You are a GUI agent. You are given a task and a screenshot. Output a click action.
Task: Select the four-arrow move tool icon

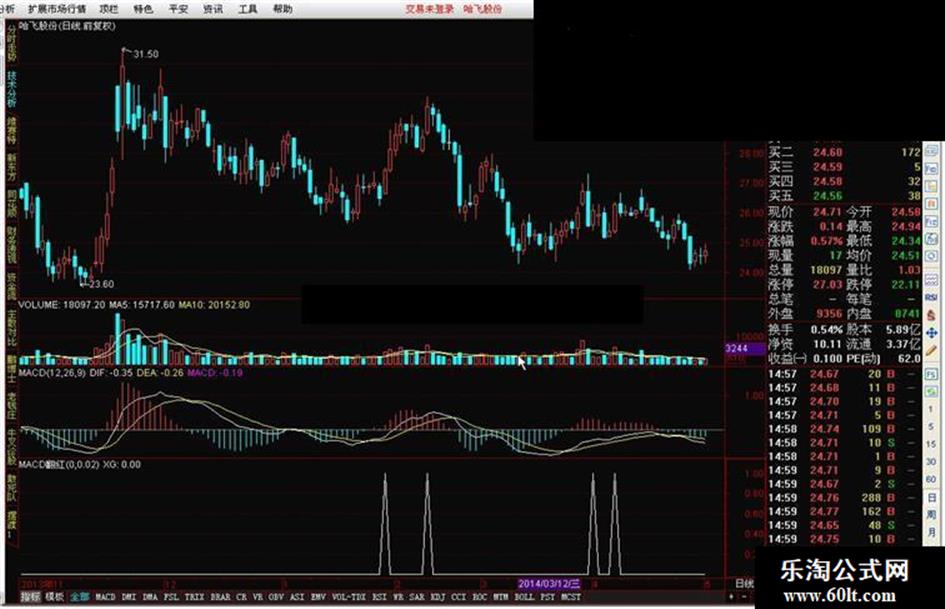point(931,333)
